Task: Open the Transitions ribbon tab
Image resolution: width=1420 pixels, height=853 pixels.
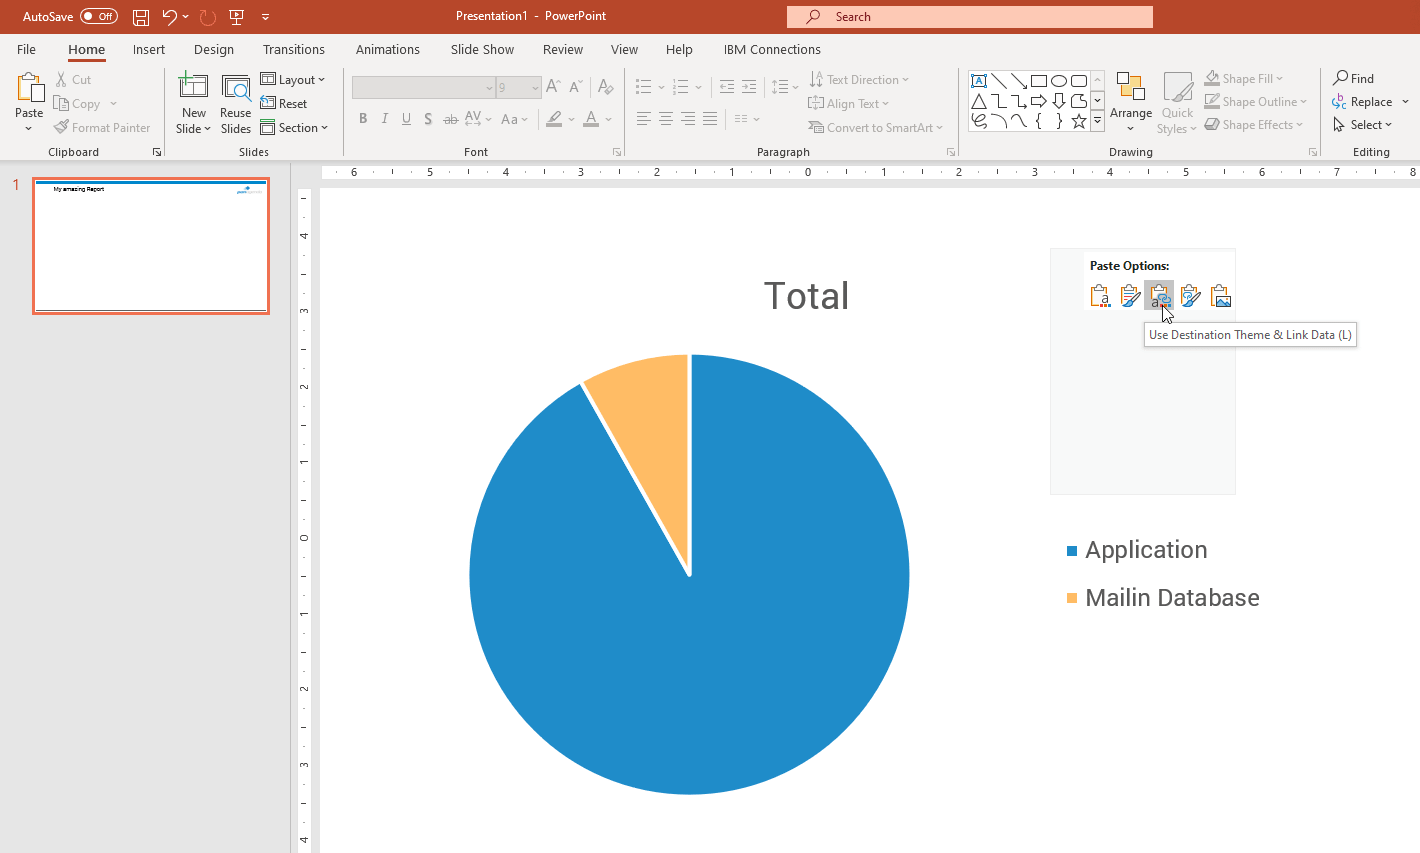Action: tap(293, 49)
